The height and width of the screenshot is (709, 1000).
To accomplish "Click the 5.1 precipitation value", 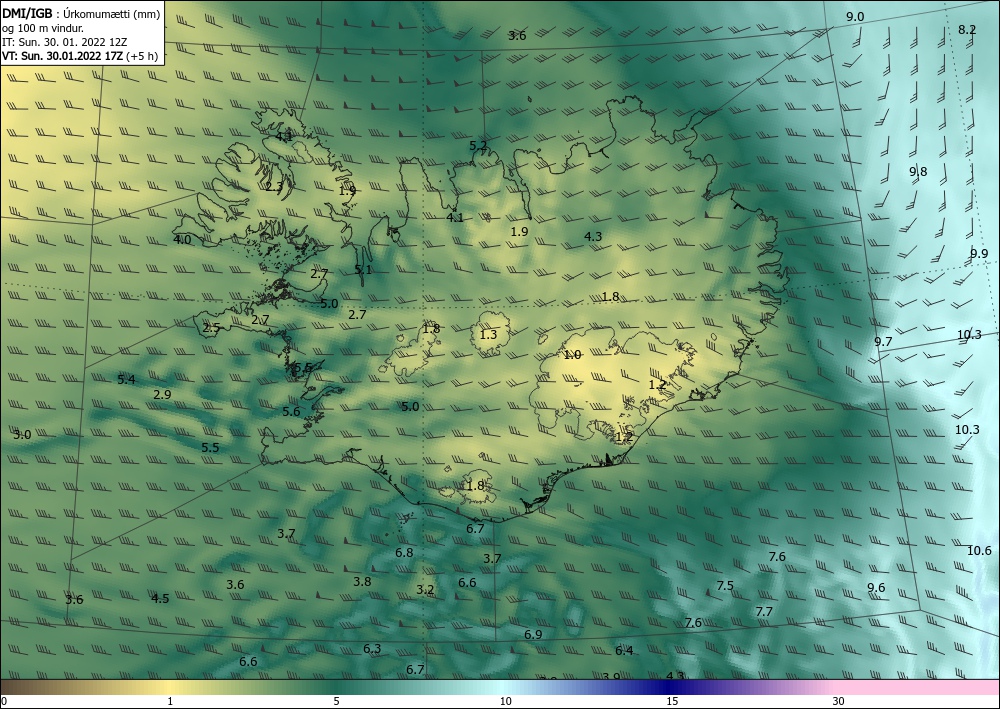I will [x=363, y=270].
